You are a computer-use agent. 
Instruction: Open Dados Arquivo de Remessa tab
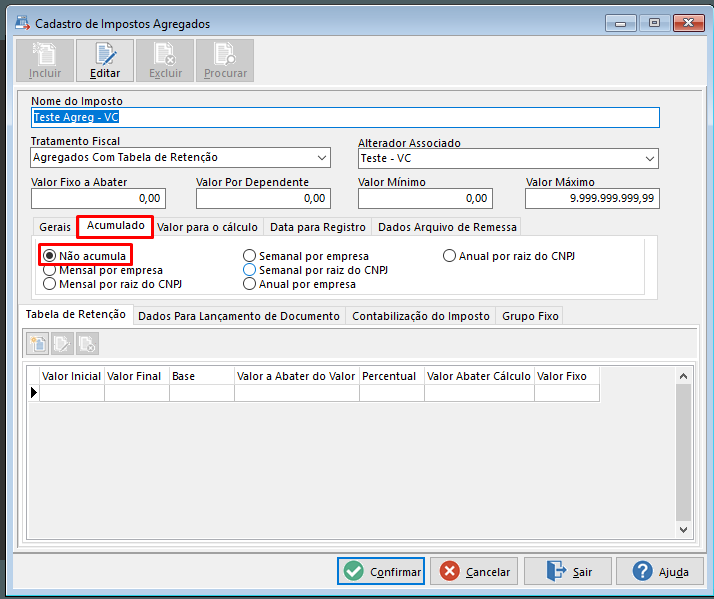click(447, 227)
